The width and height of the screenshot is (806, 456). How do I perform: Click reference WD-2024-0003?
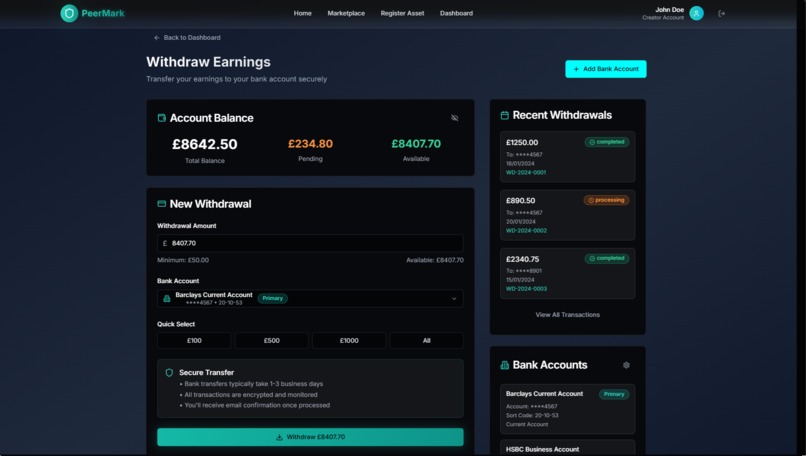[x=526, y=289]
